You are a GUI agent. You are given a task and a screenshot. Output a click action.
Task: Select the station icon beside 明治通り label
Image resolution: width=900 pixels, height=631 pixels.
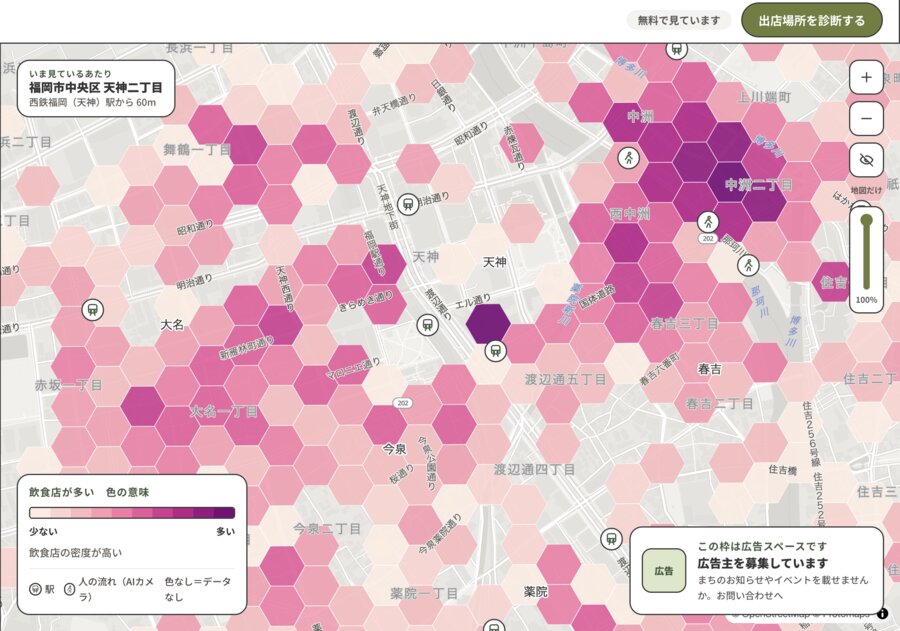point(408,204)
